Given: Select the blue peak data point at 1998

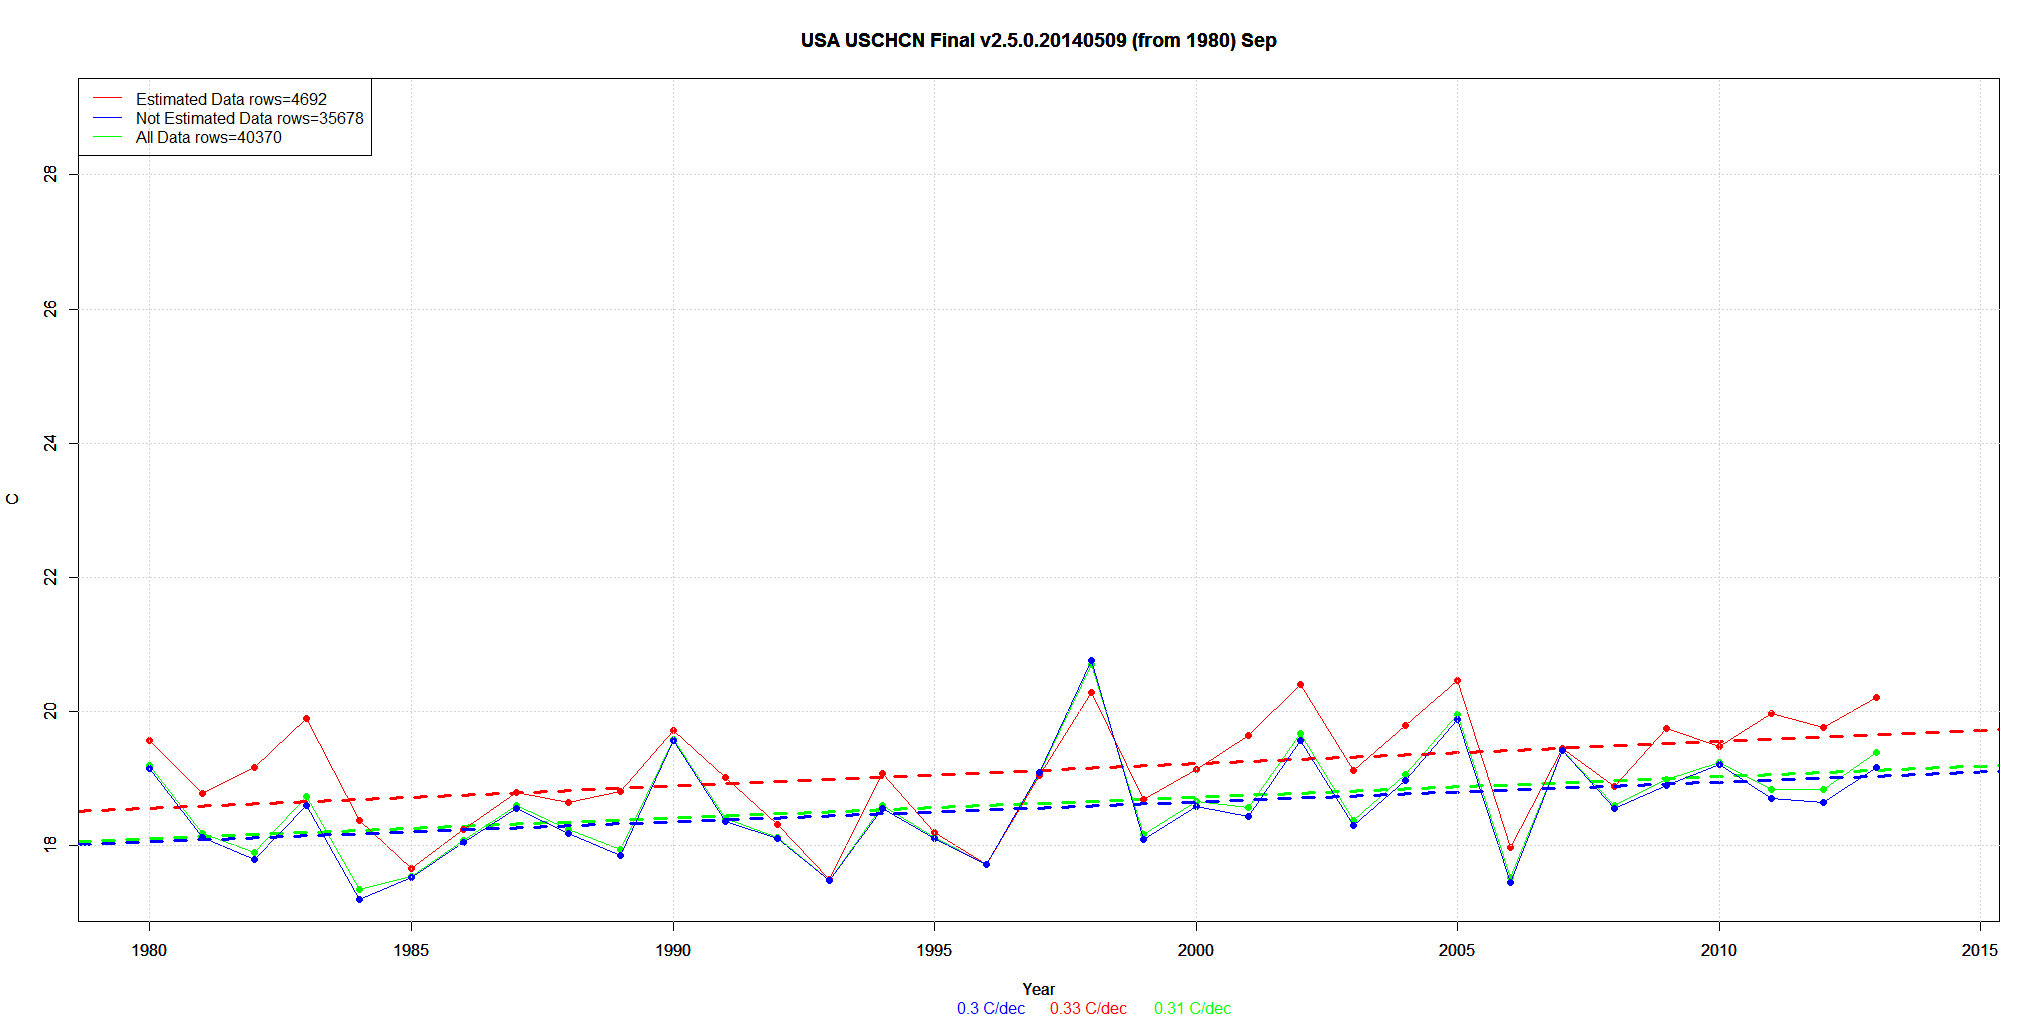Looking at the screenshot, I should tap(1091, 660).
